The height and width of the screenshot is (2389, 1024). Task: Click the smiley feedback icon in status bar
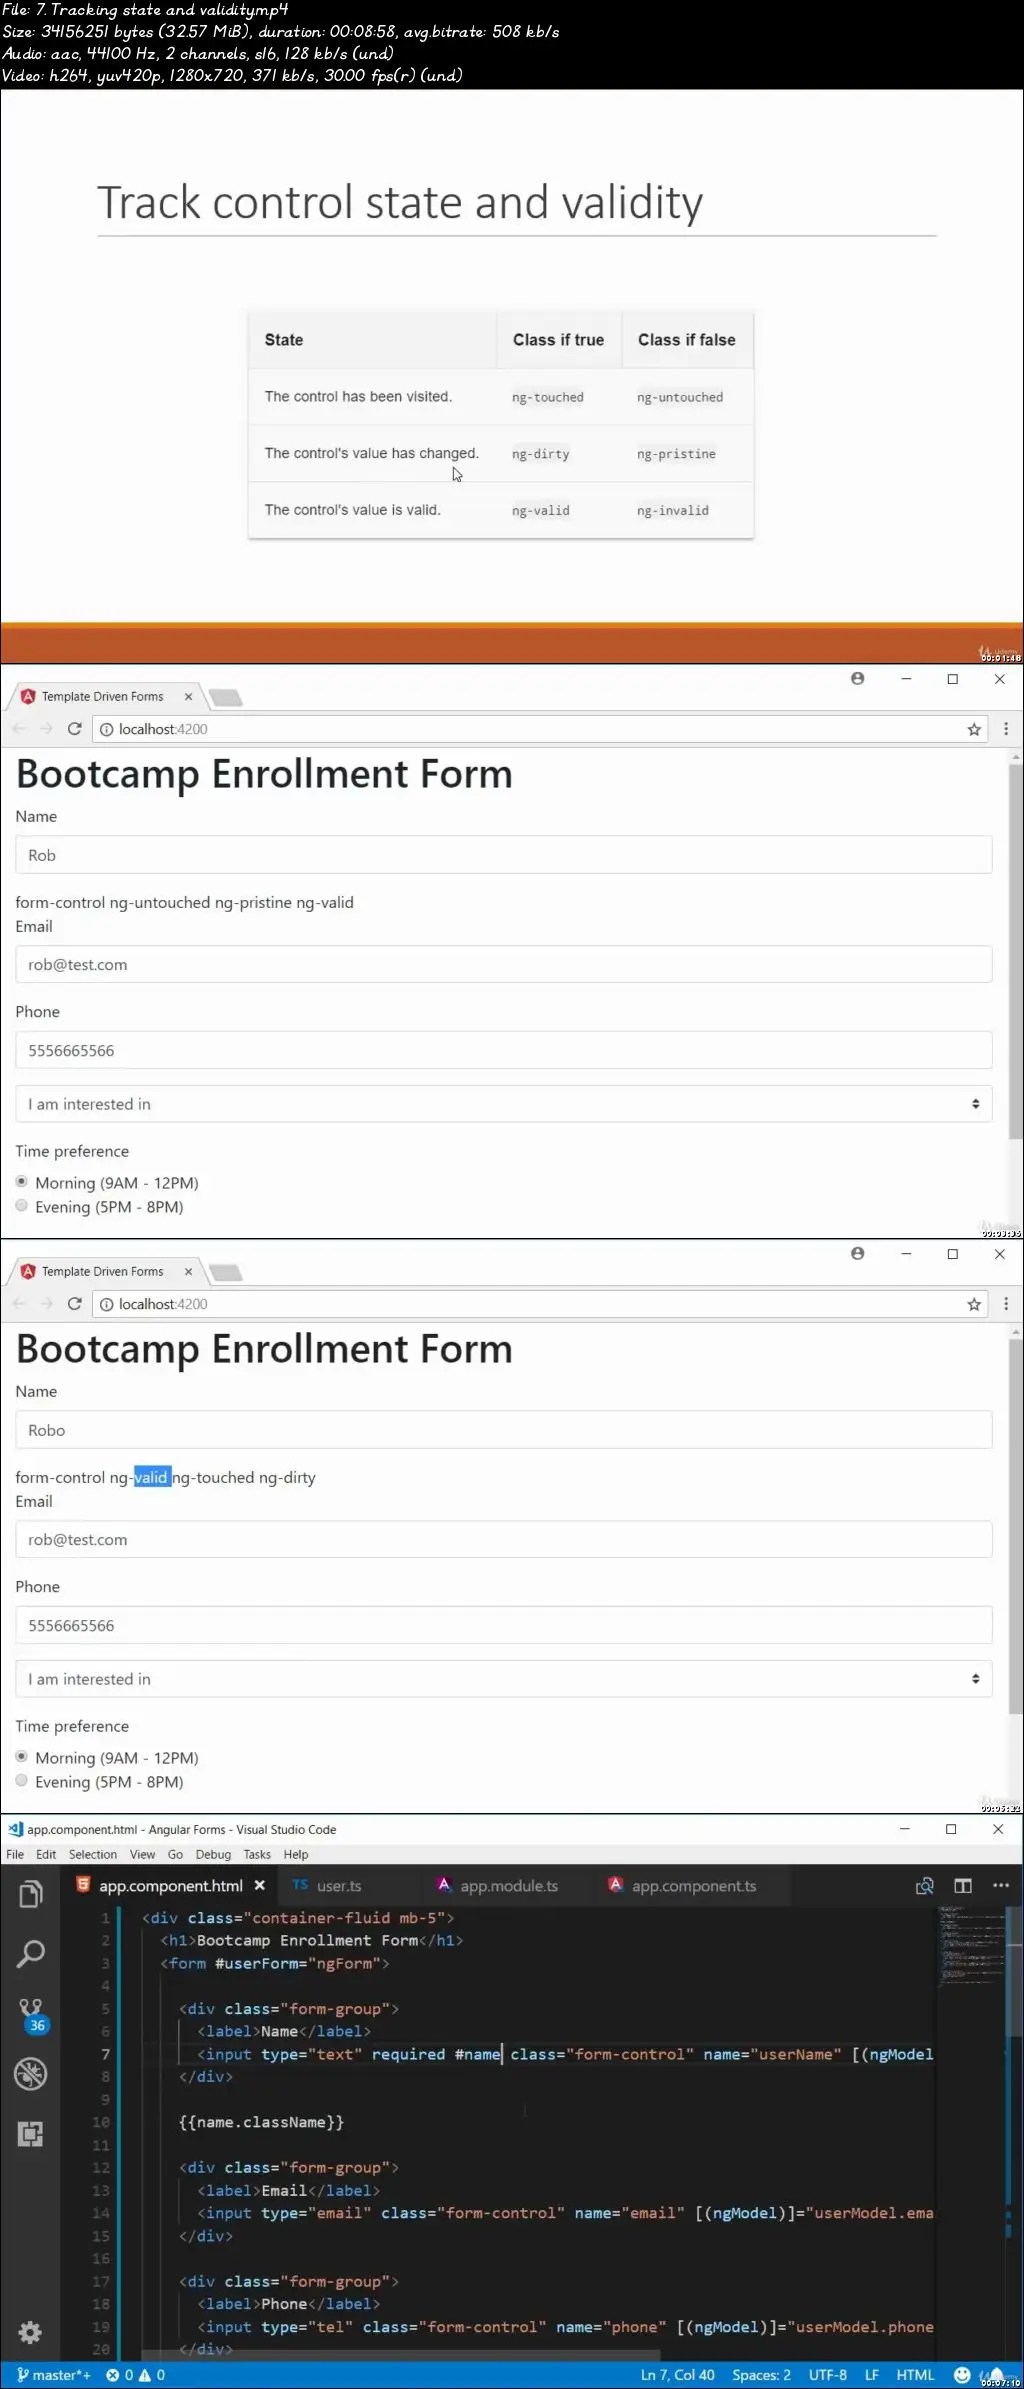962,2375
